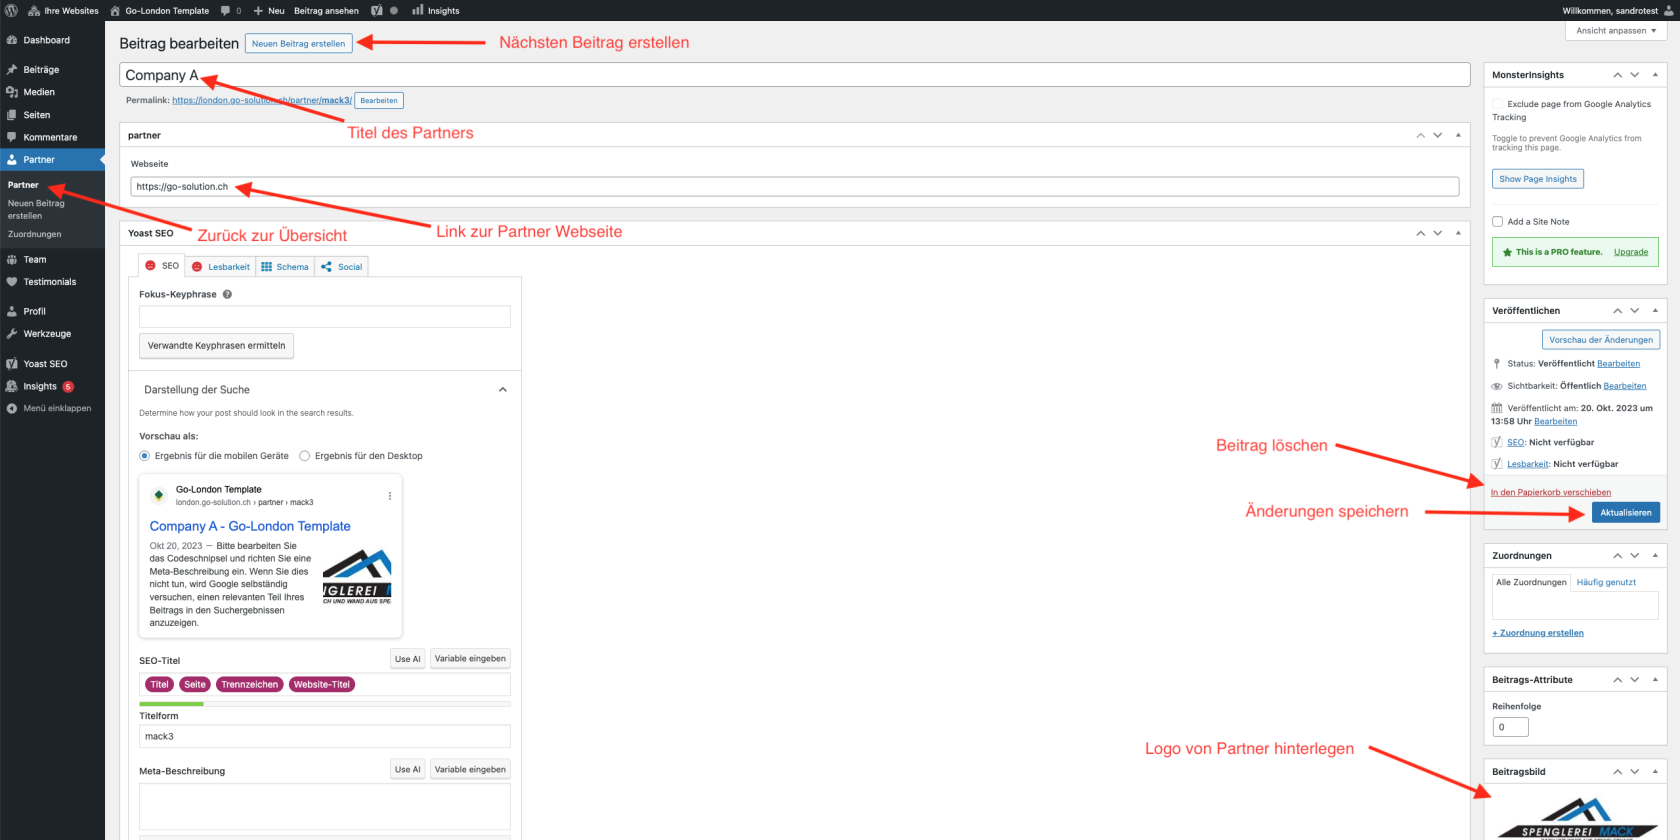Move the Veröffentlichen panel up

(x=1617, y=311)
